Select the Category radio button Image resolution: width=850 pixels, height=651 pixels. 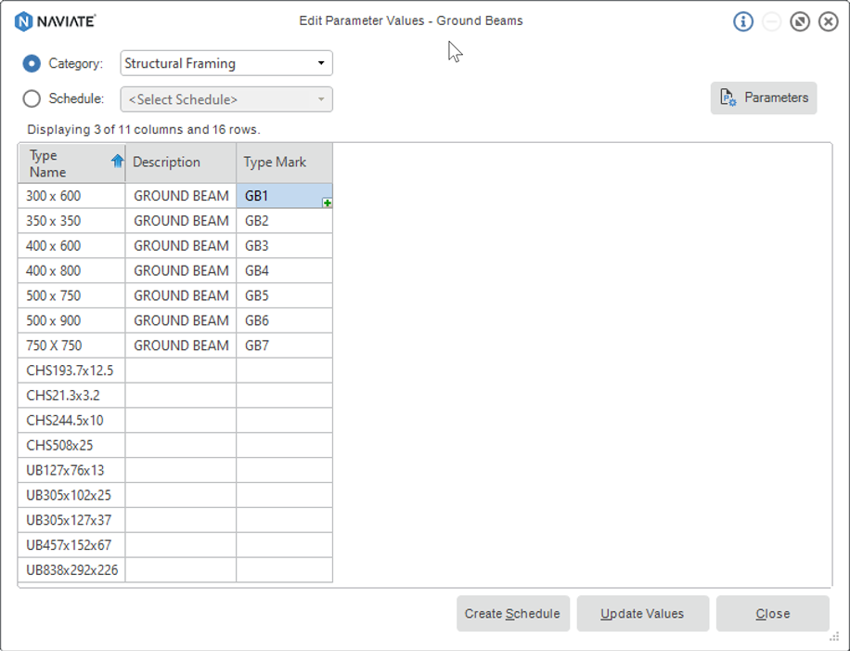tap(32, 63)
